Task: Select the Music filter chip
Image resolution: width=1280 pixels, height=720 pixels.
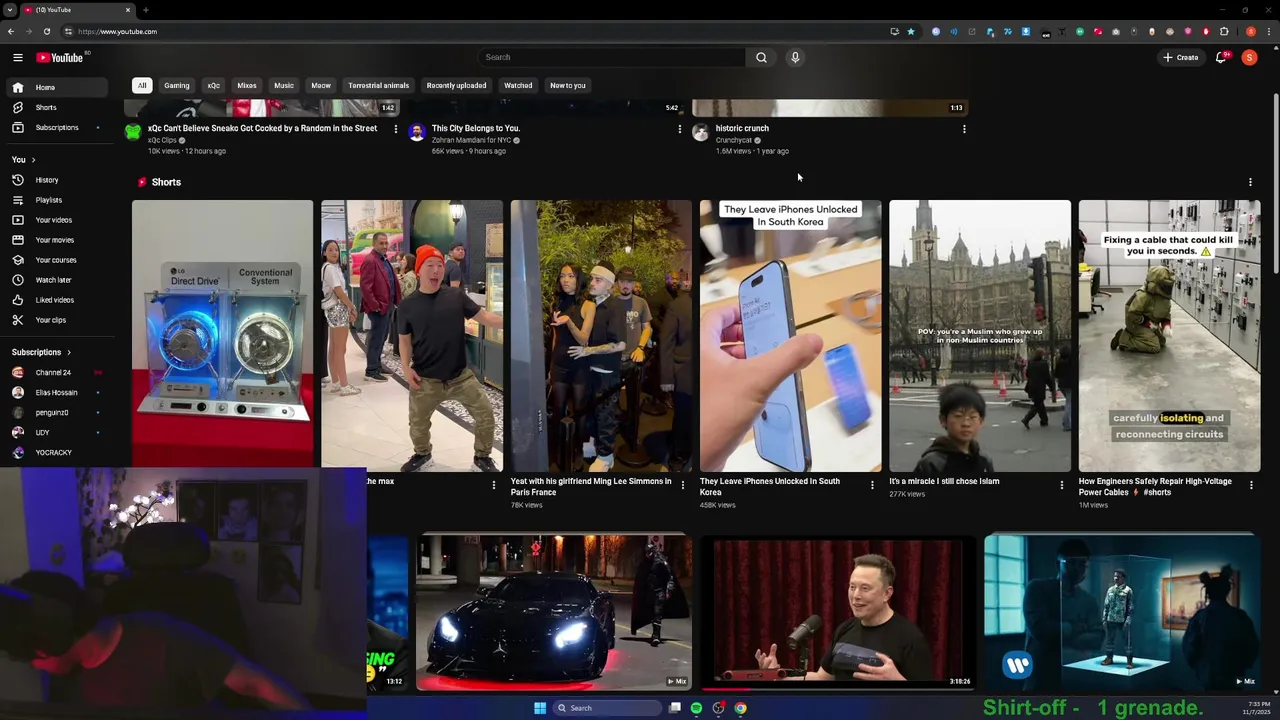Action: (x=284, y=85)
